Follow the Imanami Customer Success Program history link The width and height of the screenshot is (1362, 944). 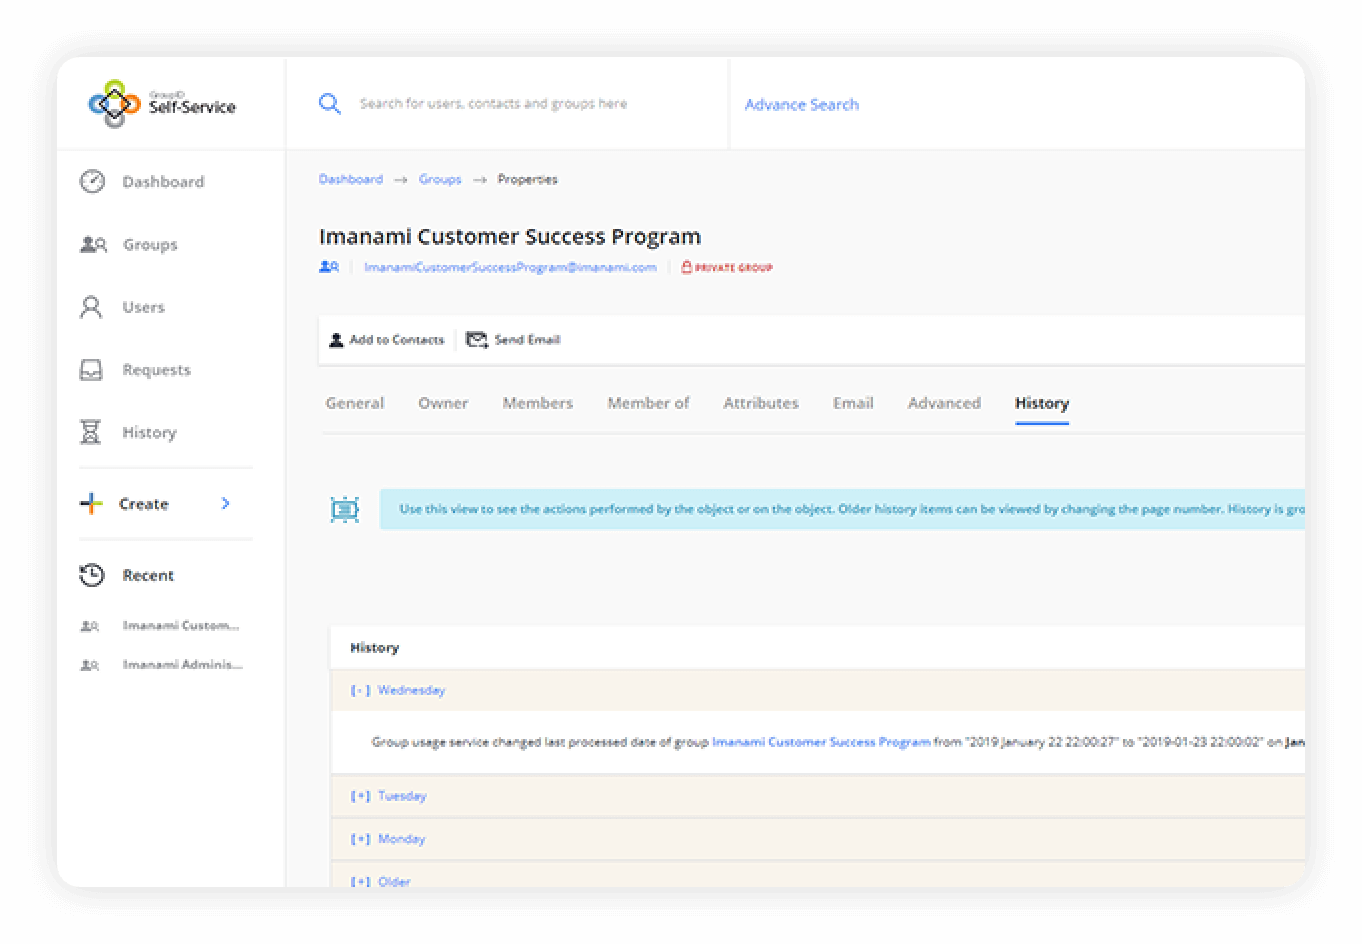pos(820,742)
